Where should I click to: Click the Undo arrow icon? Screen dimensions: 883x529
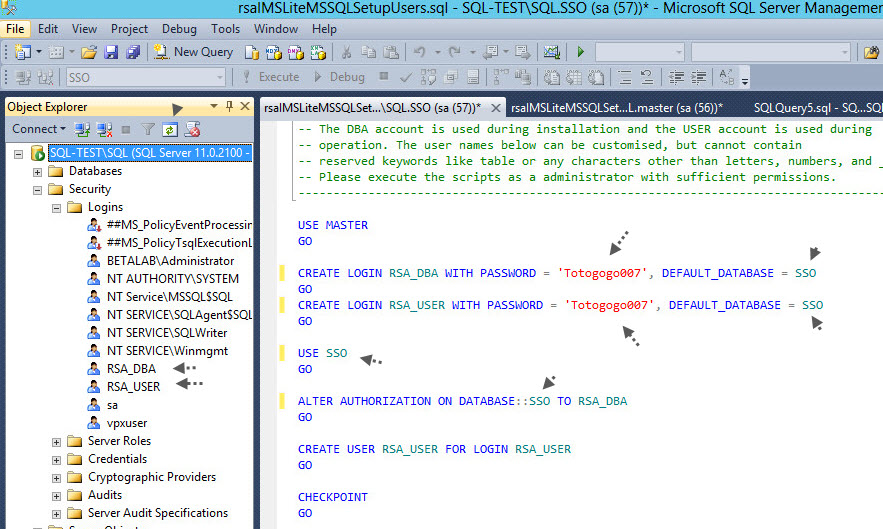click(x=420, y=52)
